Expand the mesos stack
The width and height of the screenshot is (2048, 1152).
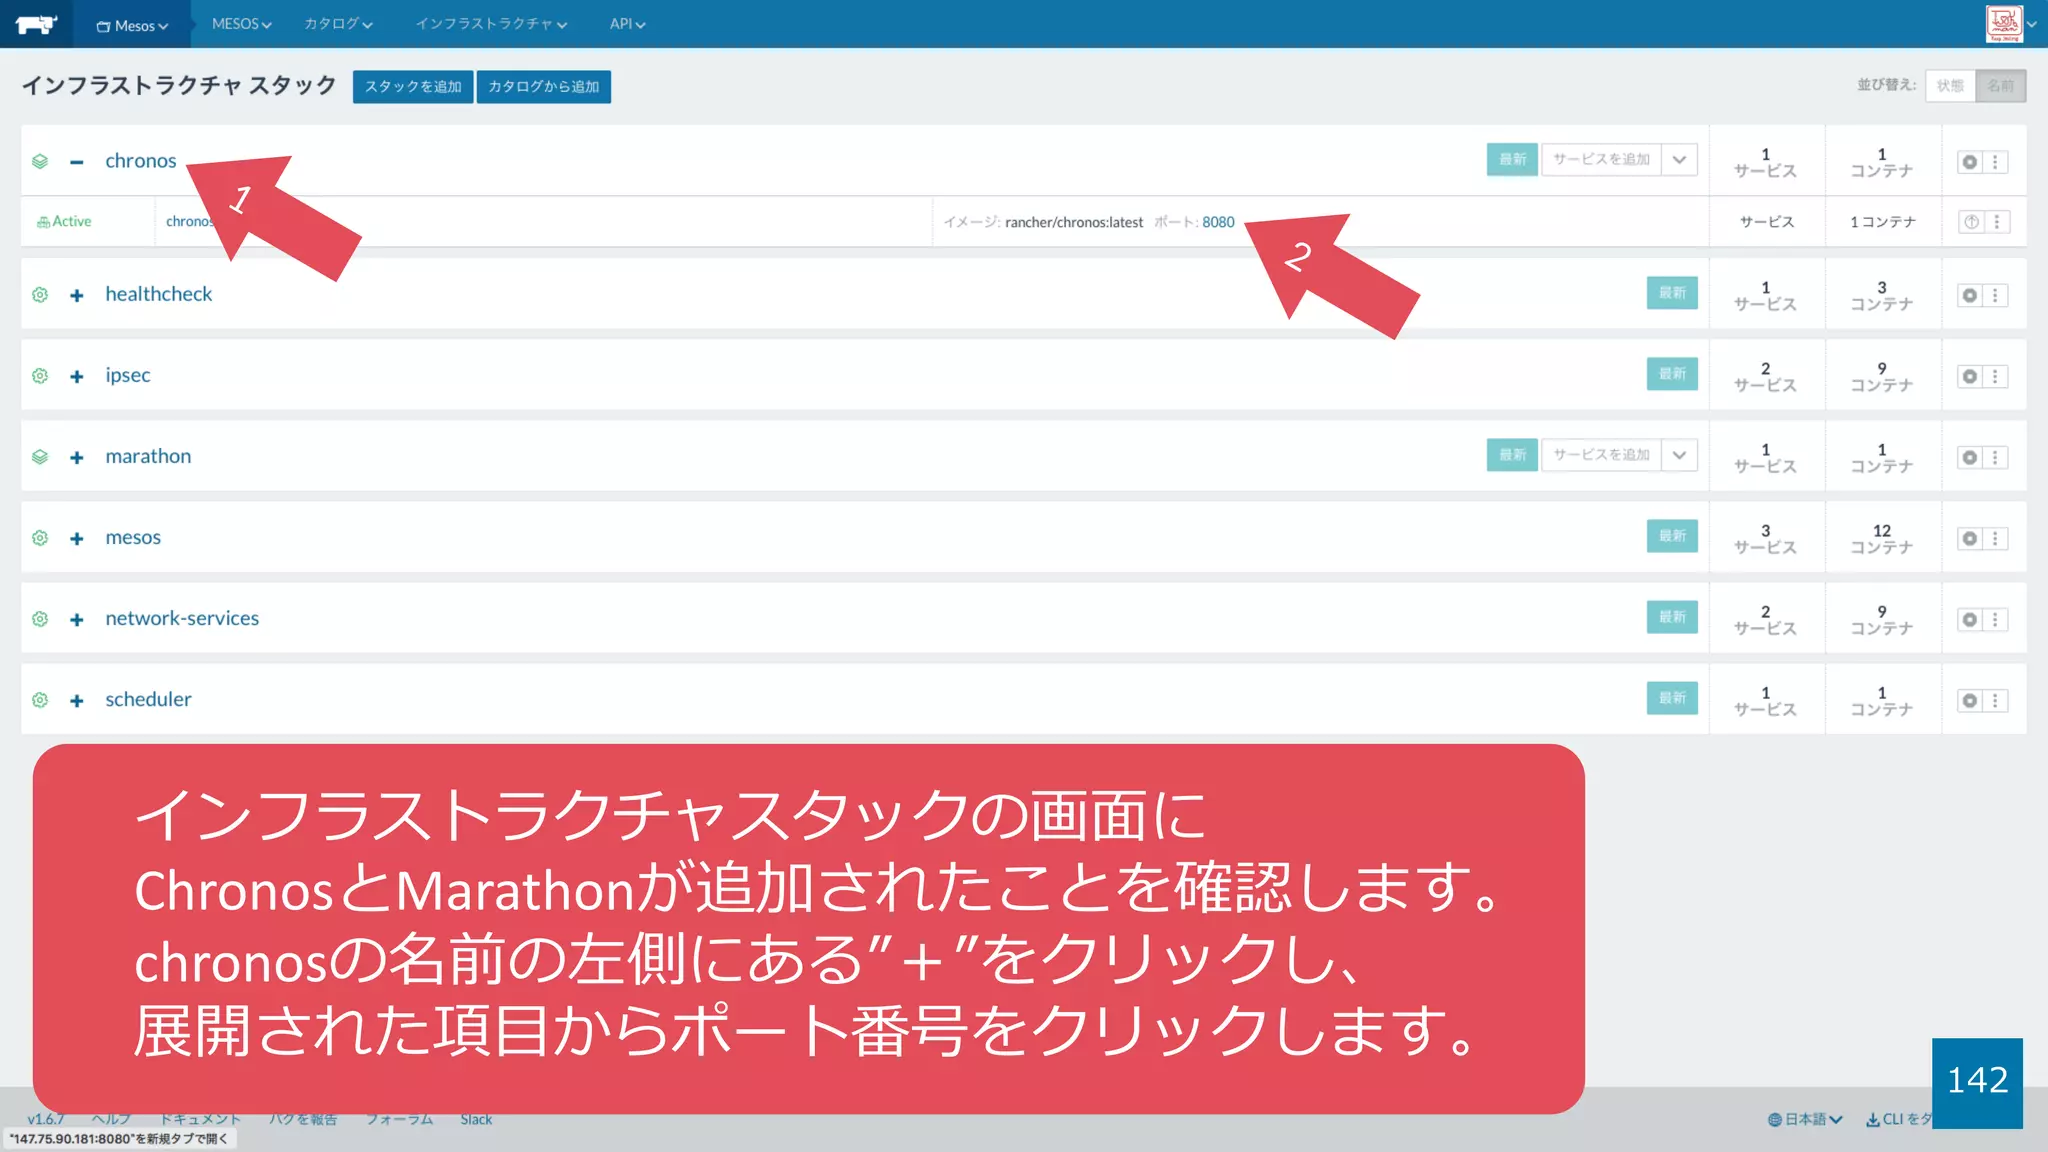tap(77, 539)
